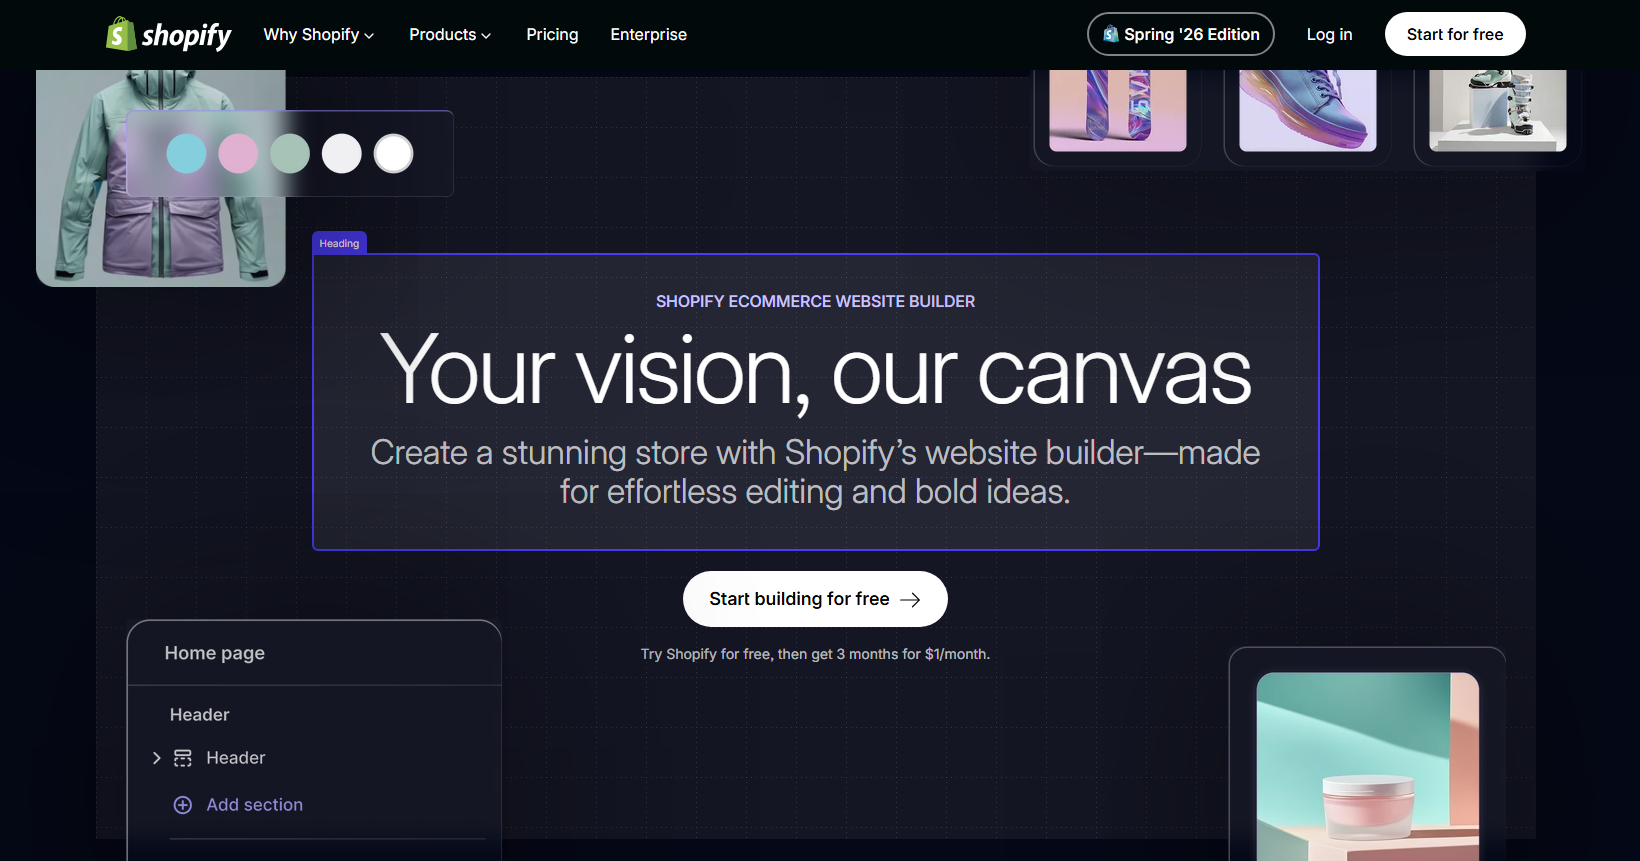Screen dimensions: 1640x861
Task: Select the pink color swatch
Action: [x=238, y=153]
